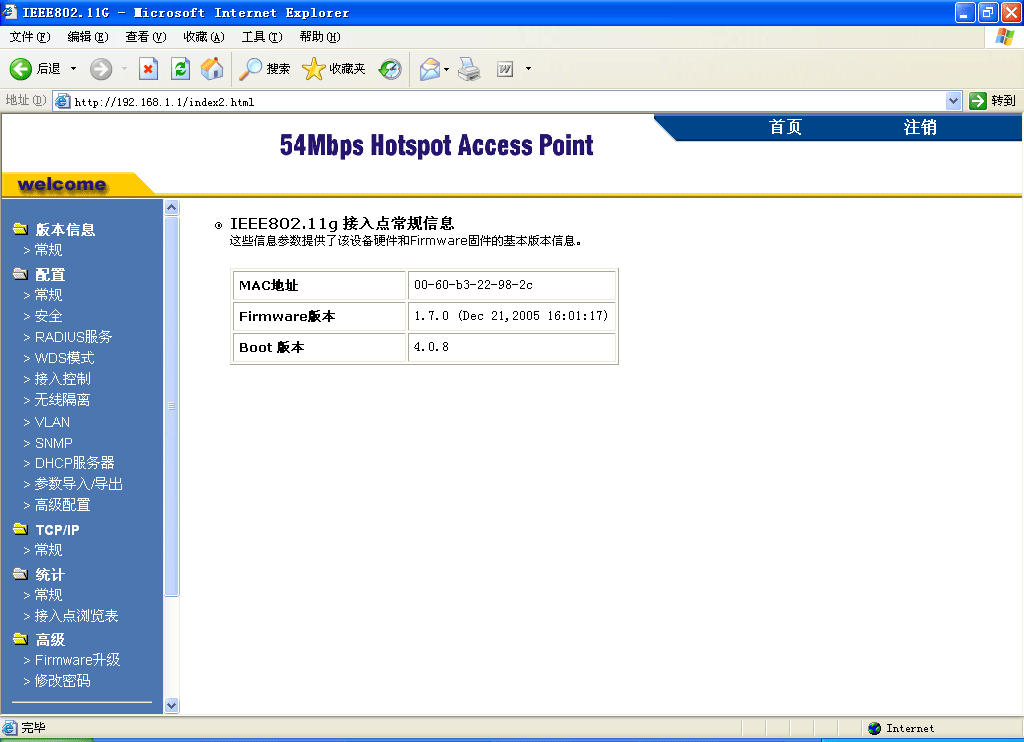Open the 工具(T) menu
The width and height of the screenshot is (1024, 742).
pos(262,37)
